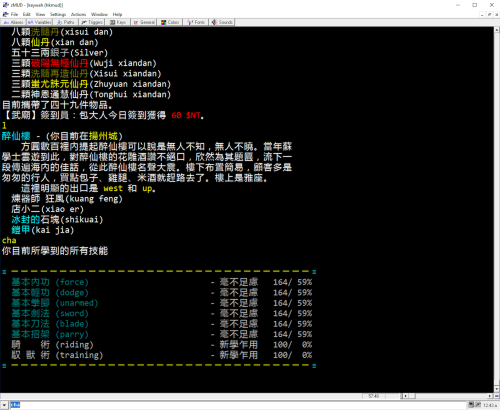
Task: Click the clock in the command bar
Action: pos(490,405)
